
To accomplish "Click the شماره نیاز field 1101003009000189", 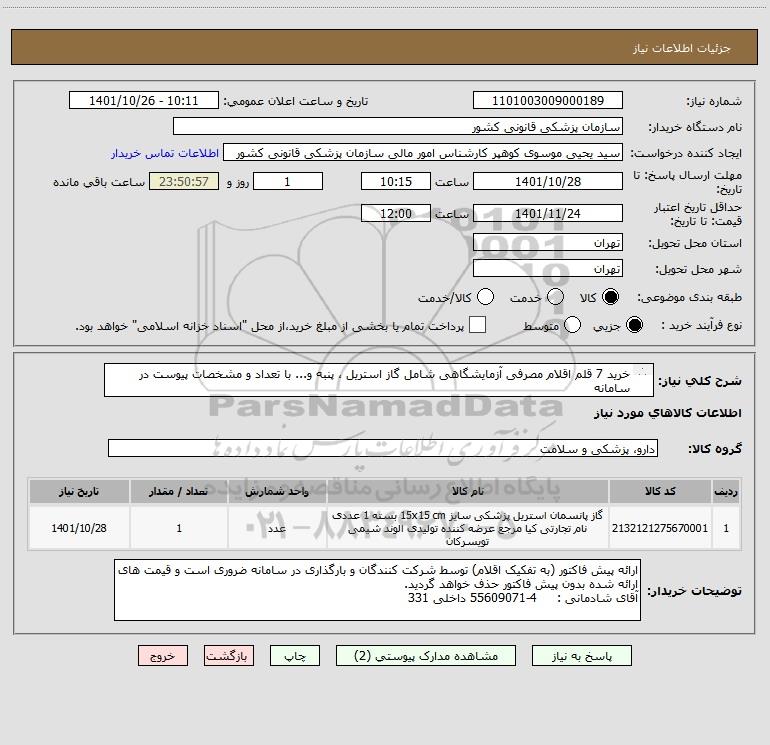I will coord(548,100).
